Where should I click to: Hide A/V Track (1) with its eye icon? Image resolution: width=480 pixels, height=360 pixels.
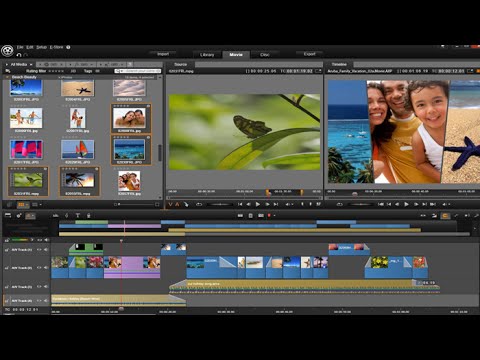[x=39, y=249]
